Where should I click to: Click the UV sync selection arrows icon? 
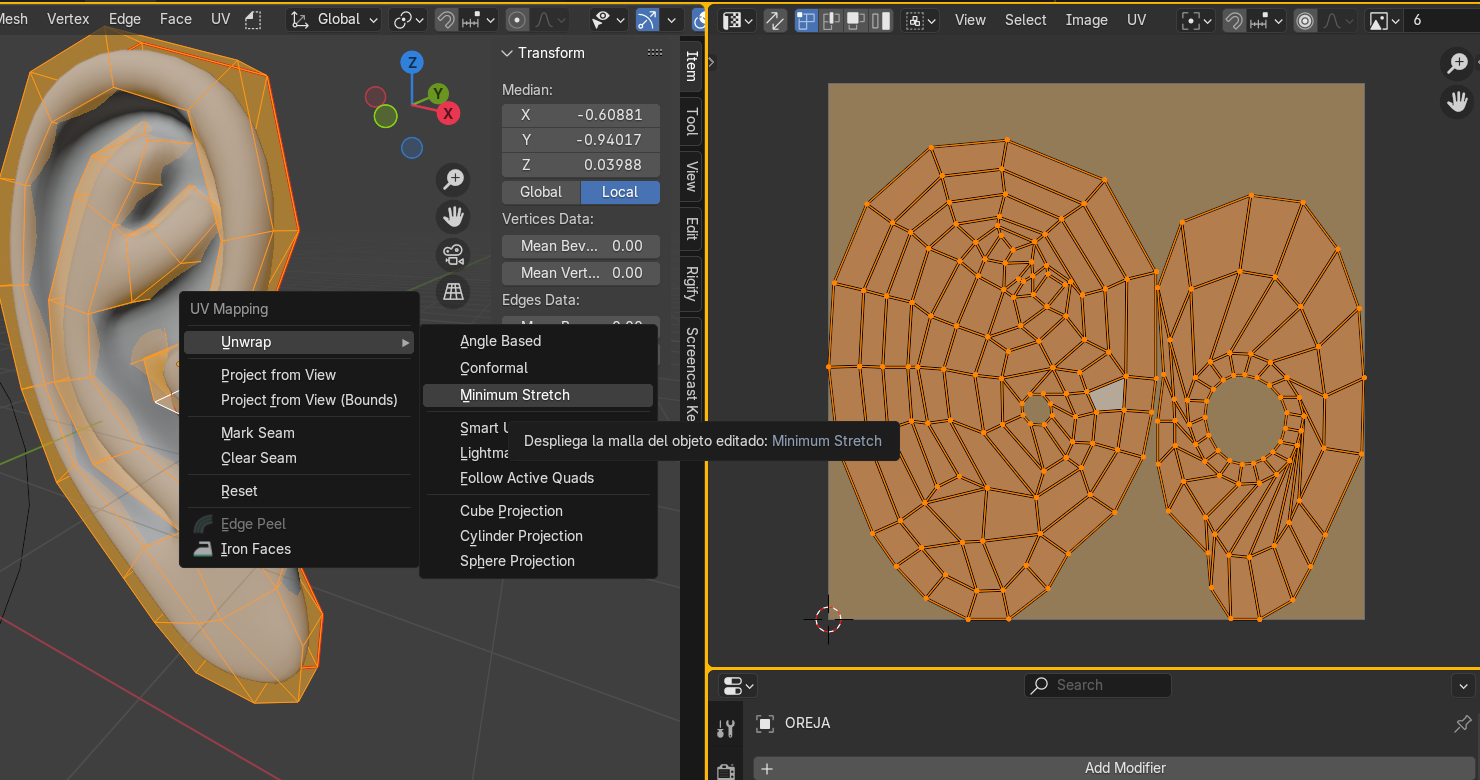point(775,20)
